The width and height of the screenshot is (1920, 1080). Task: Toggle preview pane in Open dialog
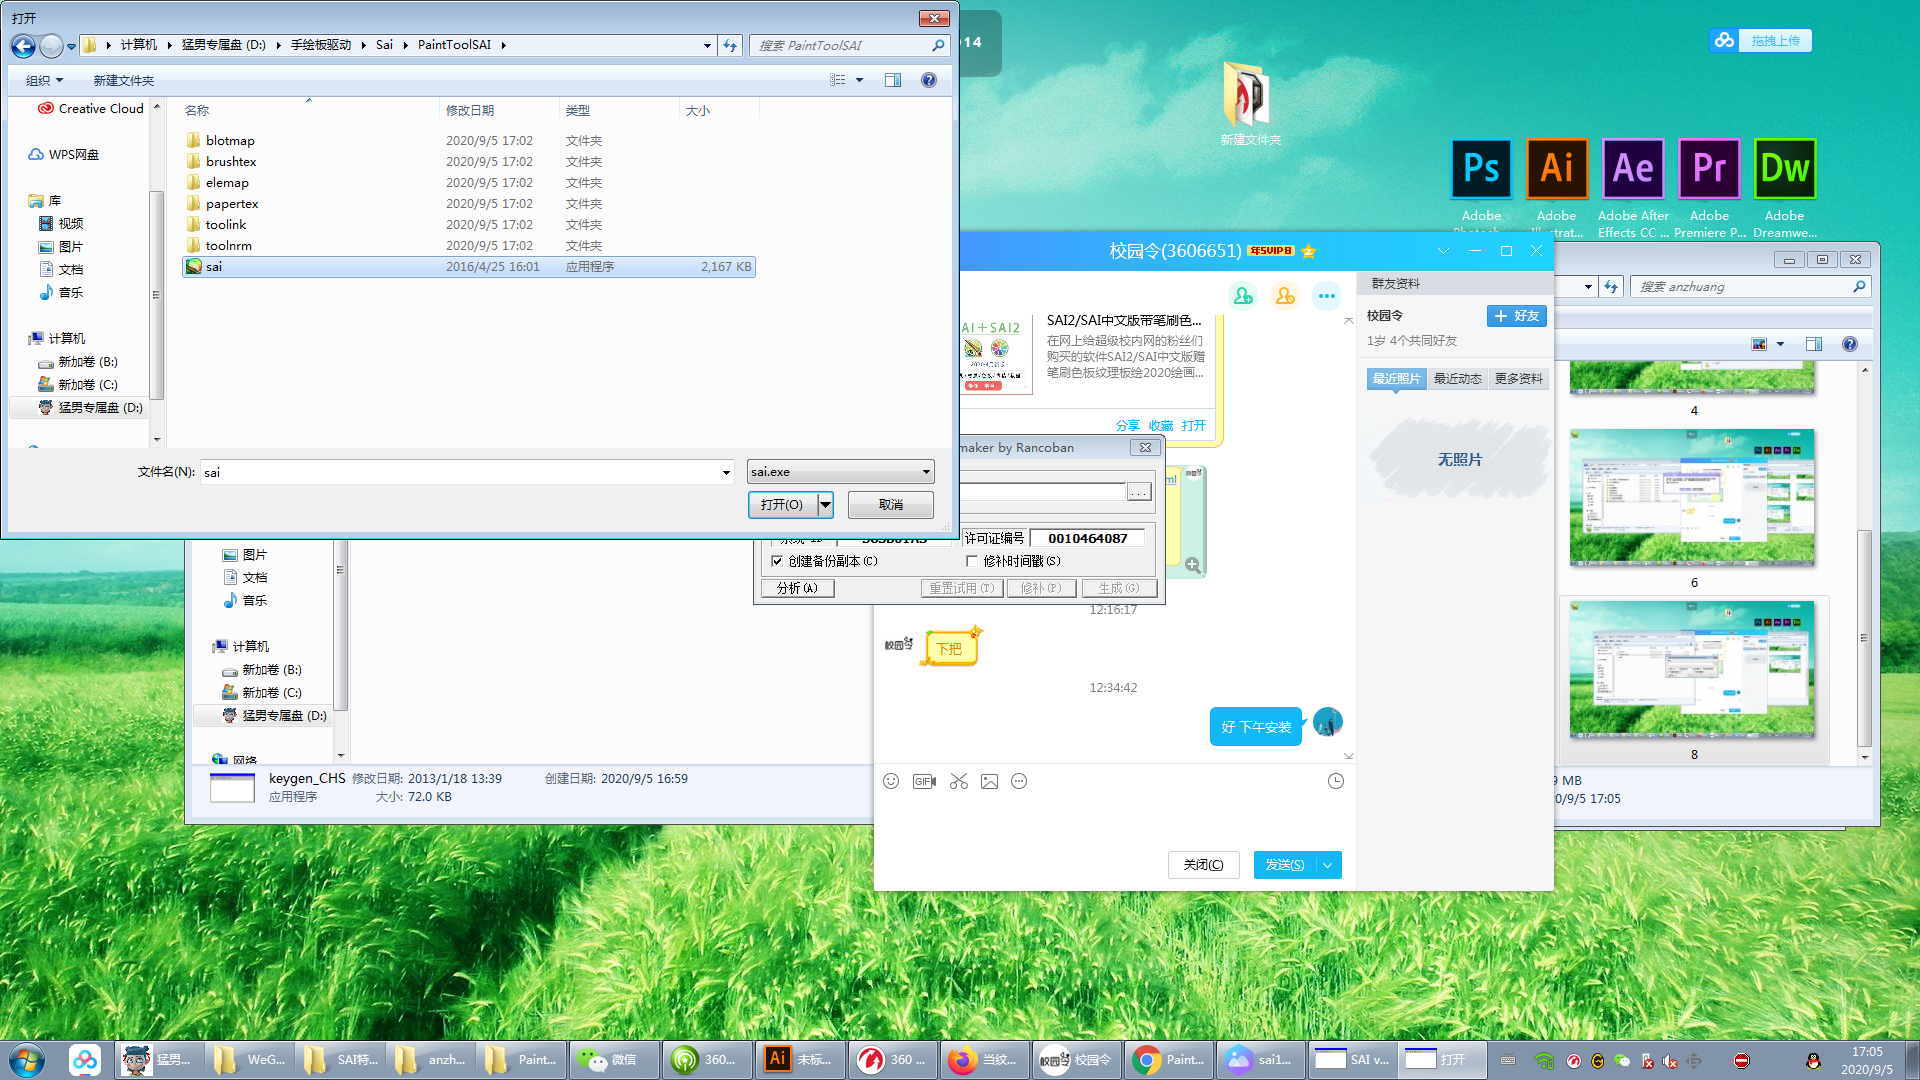click(893, 80)
